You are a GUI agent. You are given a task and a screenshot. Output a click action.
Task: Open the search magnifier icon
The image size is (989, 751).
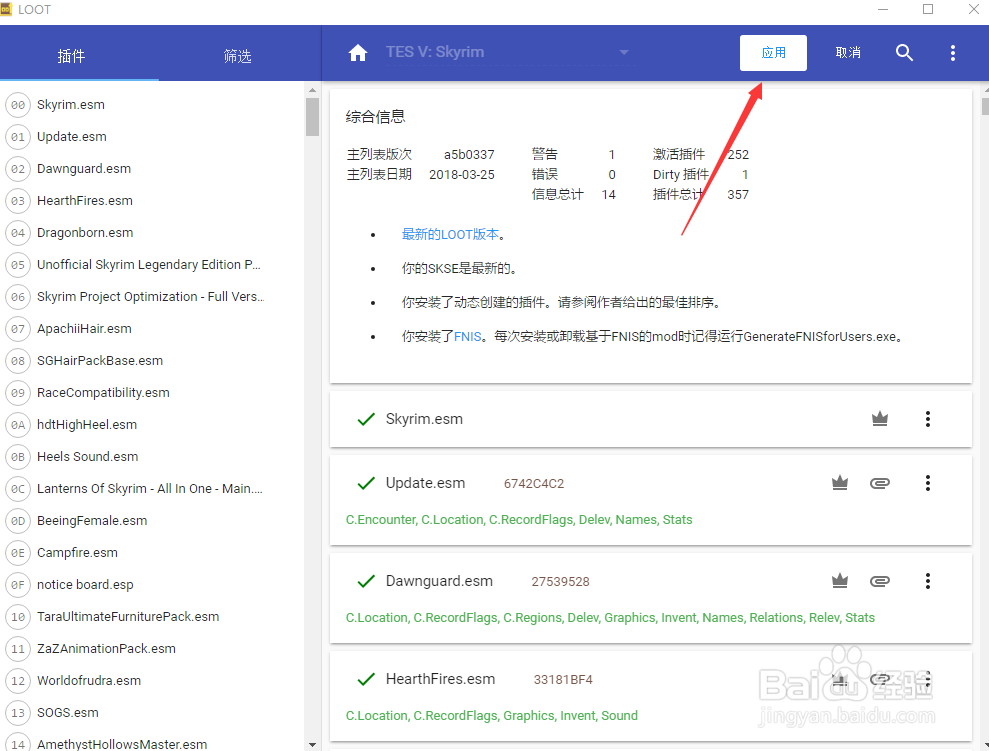click(904, 53)
